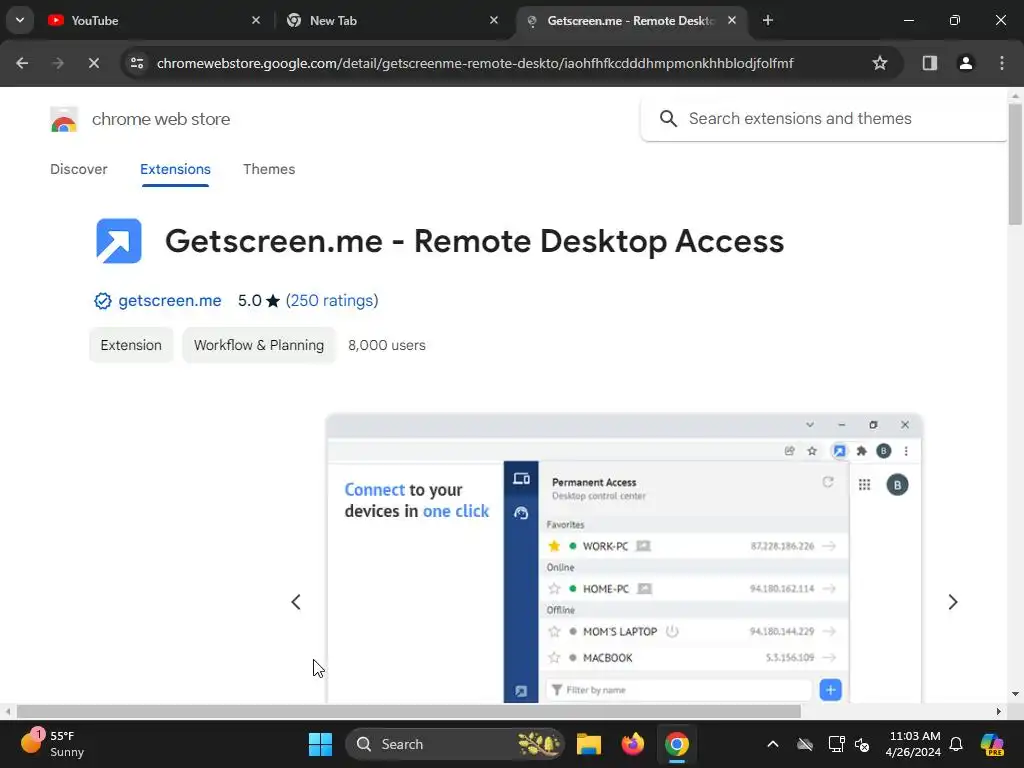Click the display network tray icon

836,744
